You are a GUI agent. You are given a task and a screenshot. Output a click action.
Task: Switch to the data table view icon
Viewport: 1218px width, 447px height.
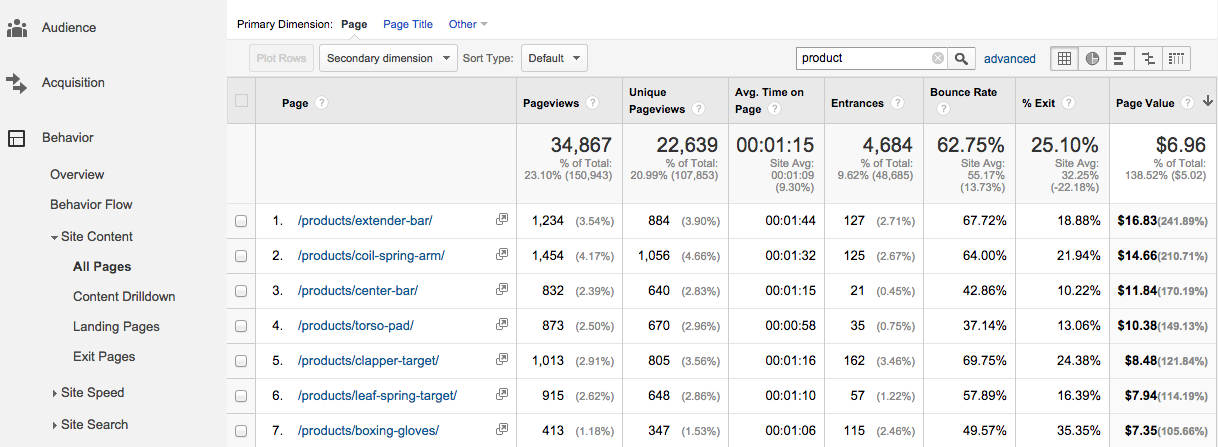click(1064, 58)
